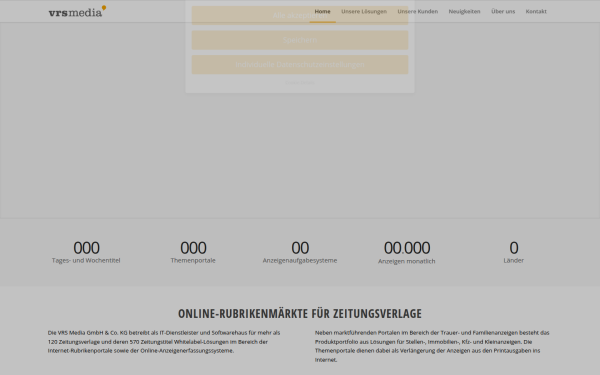Go to Unsere Kunden page
600x375 pixels.
417,11
